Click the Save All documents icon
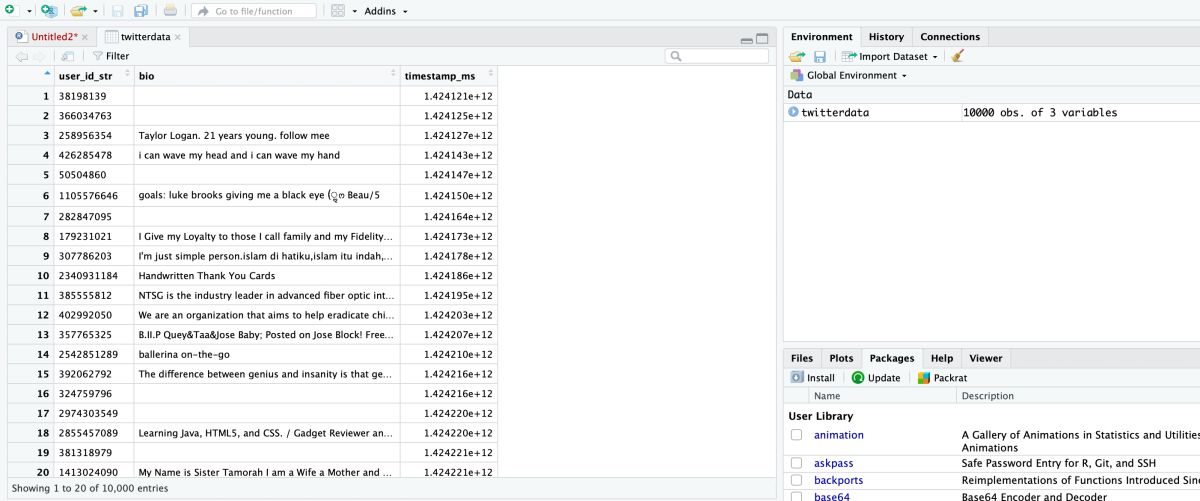 [141, 11]
